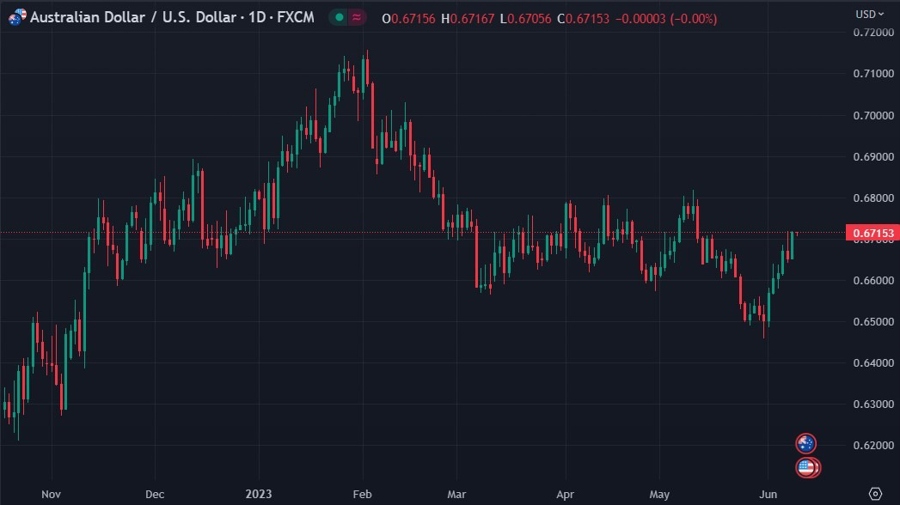This screenshot has height=505, width=900.
Task: Click the high value H0.67167
Action: (468, 18)
